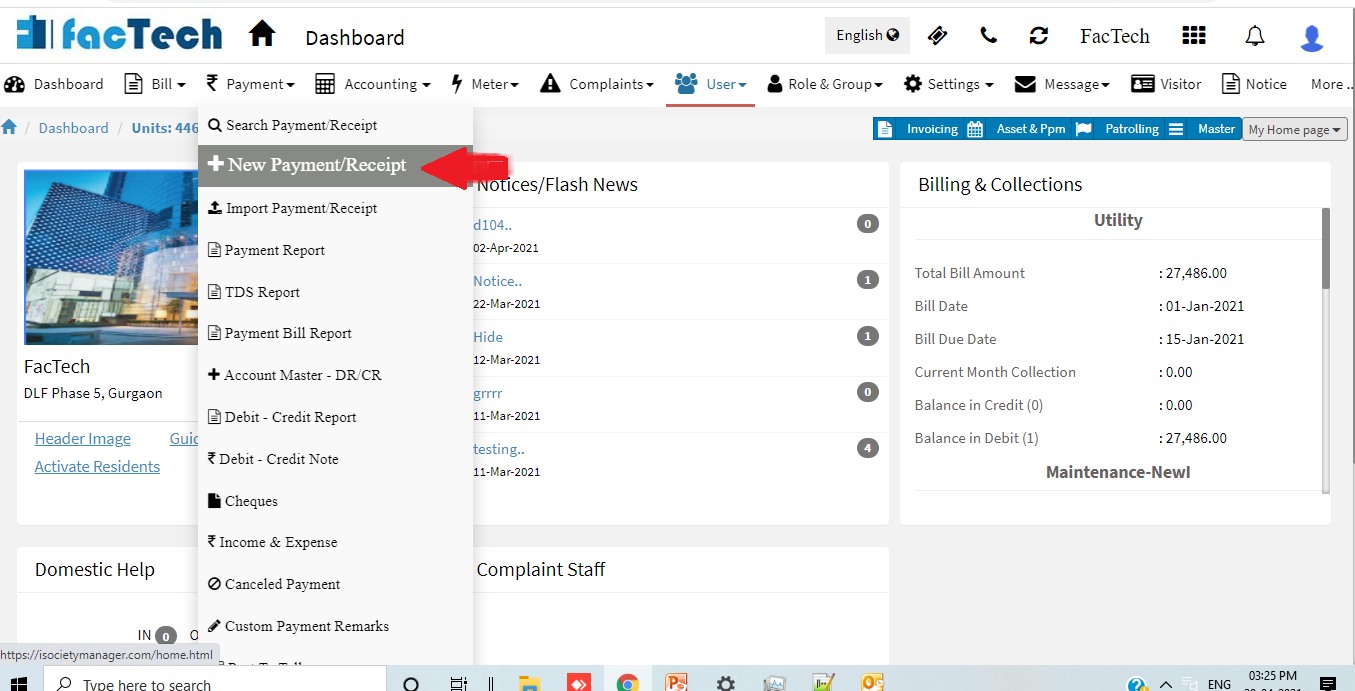Click the Dashboard breadcrumb link
This screenshot has height=691, width=1355.
pos(74,128)
